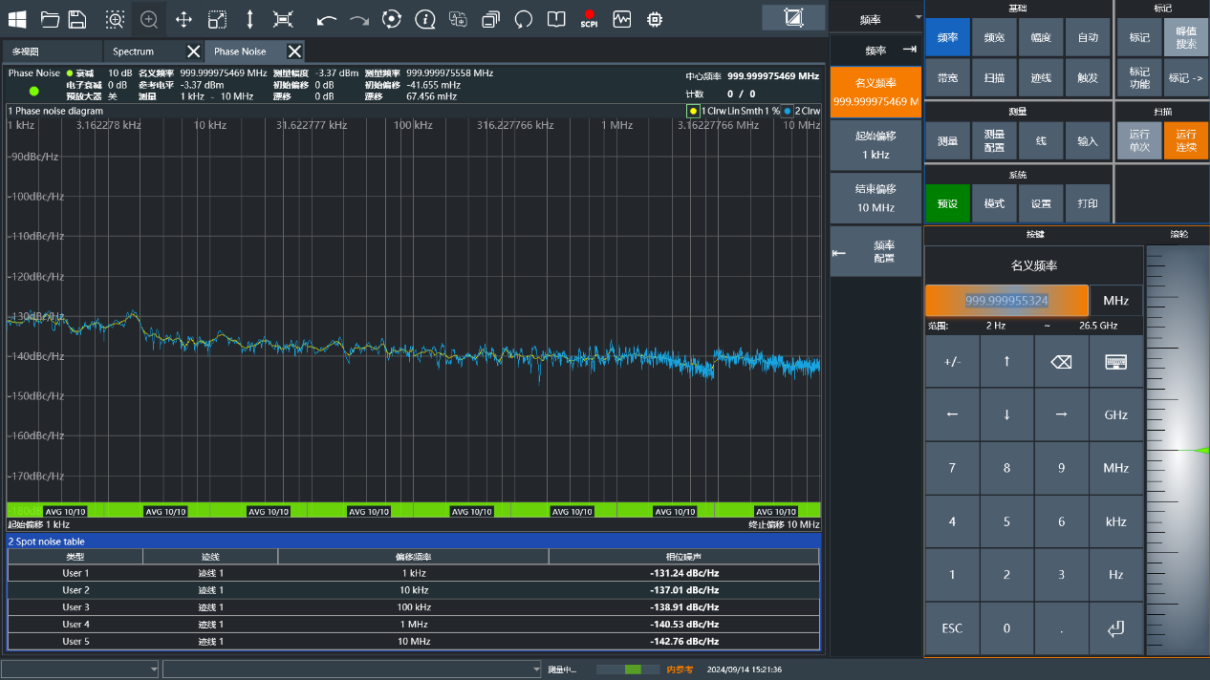Click the 带宽 bandwidth button
This screenshot has width=1210, height=680.
947,78
